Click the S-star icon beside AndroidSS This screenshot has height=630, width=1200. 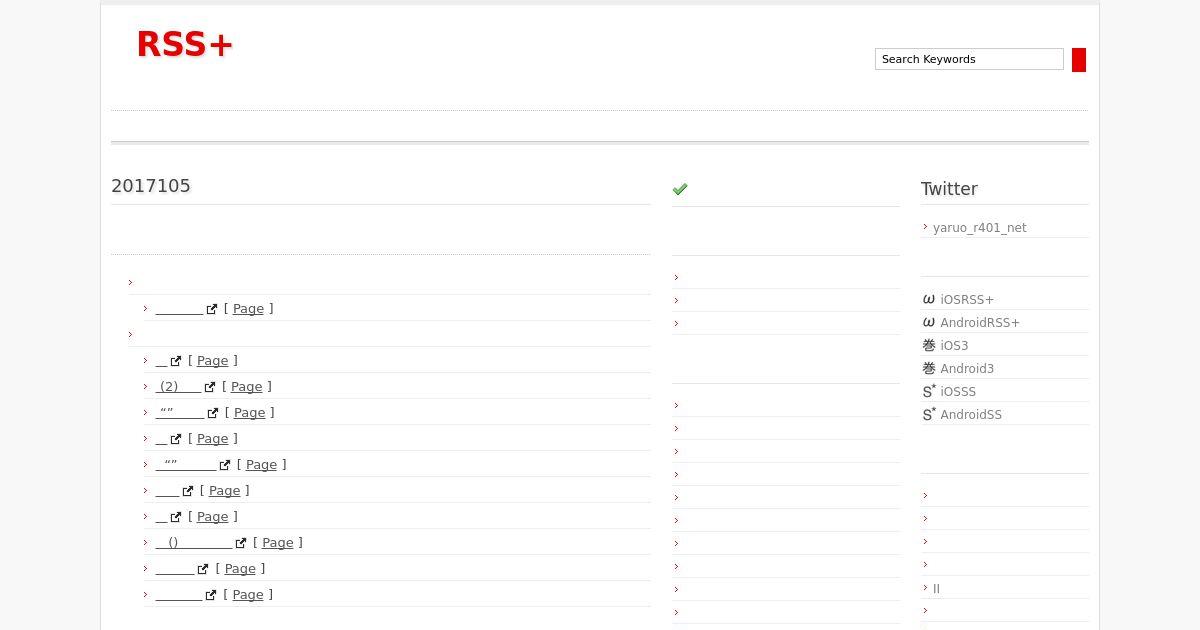[x=929, y=414]
